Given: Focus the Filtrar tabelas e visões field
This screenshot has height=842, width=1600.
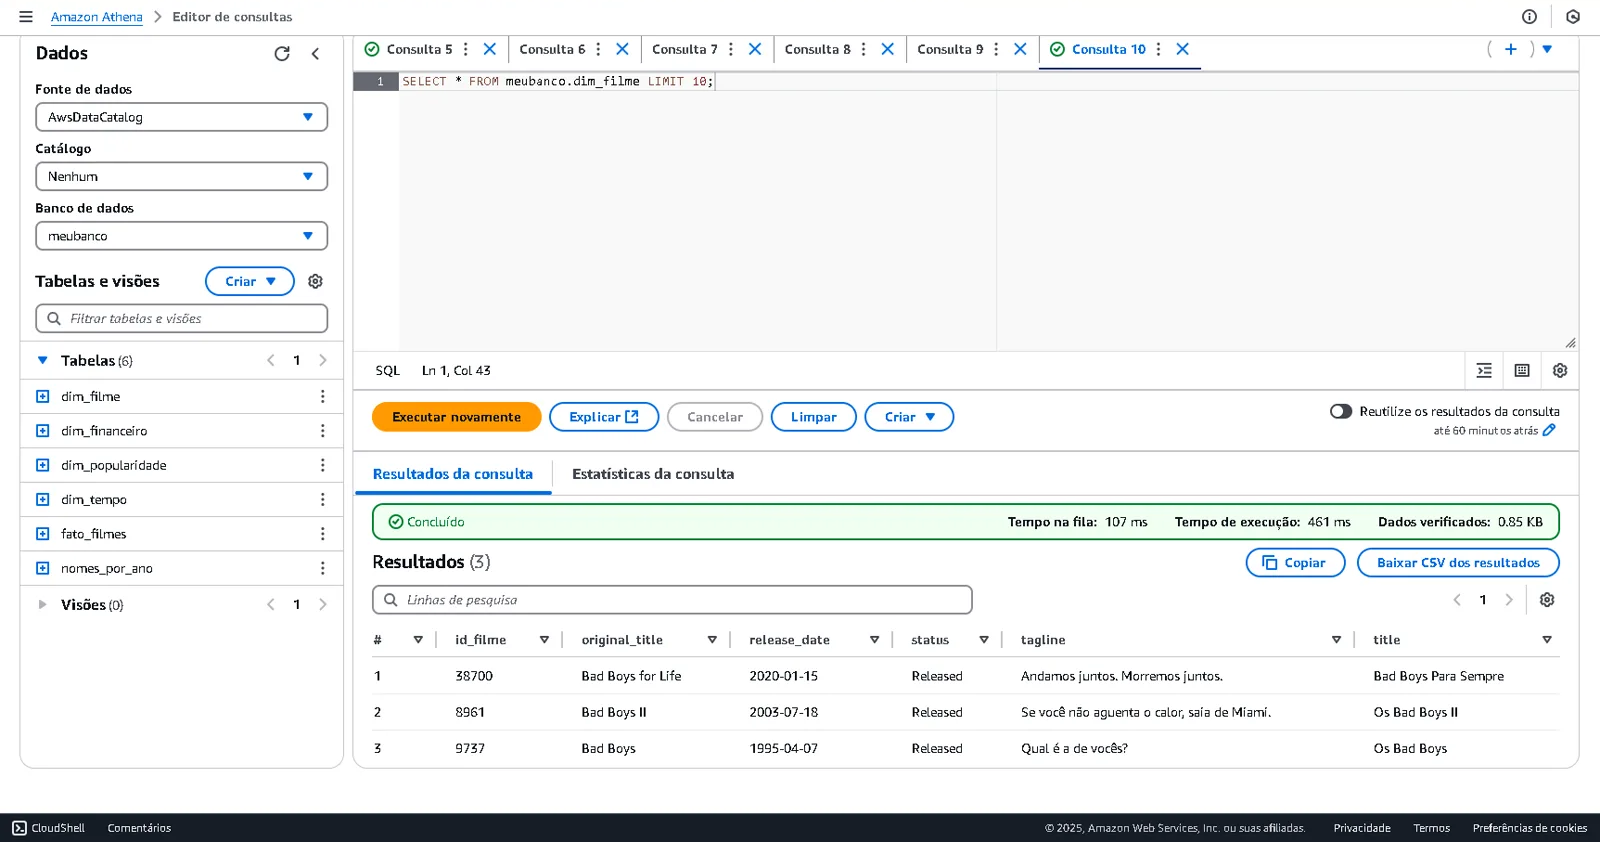Looking at the screenshot, I should click(x=181, y=319).
